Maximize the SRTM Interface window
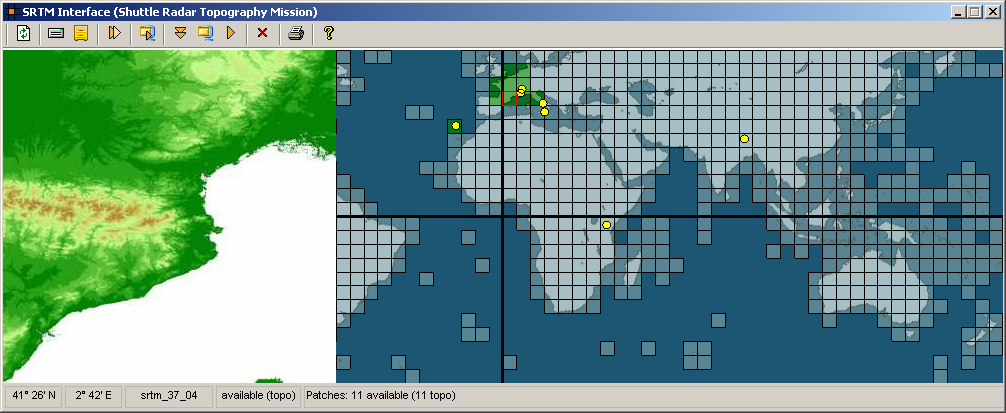 pyautogui.click(x=974, y=12)
